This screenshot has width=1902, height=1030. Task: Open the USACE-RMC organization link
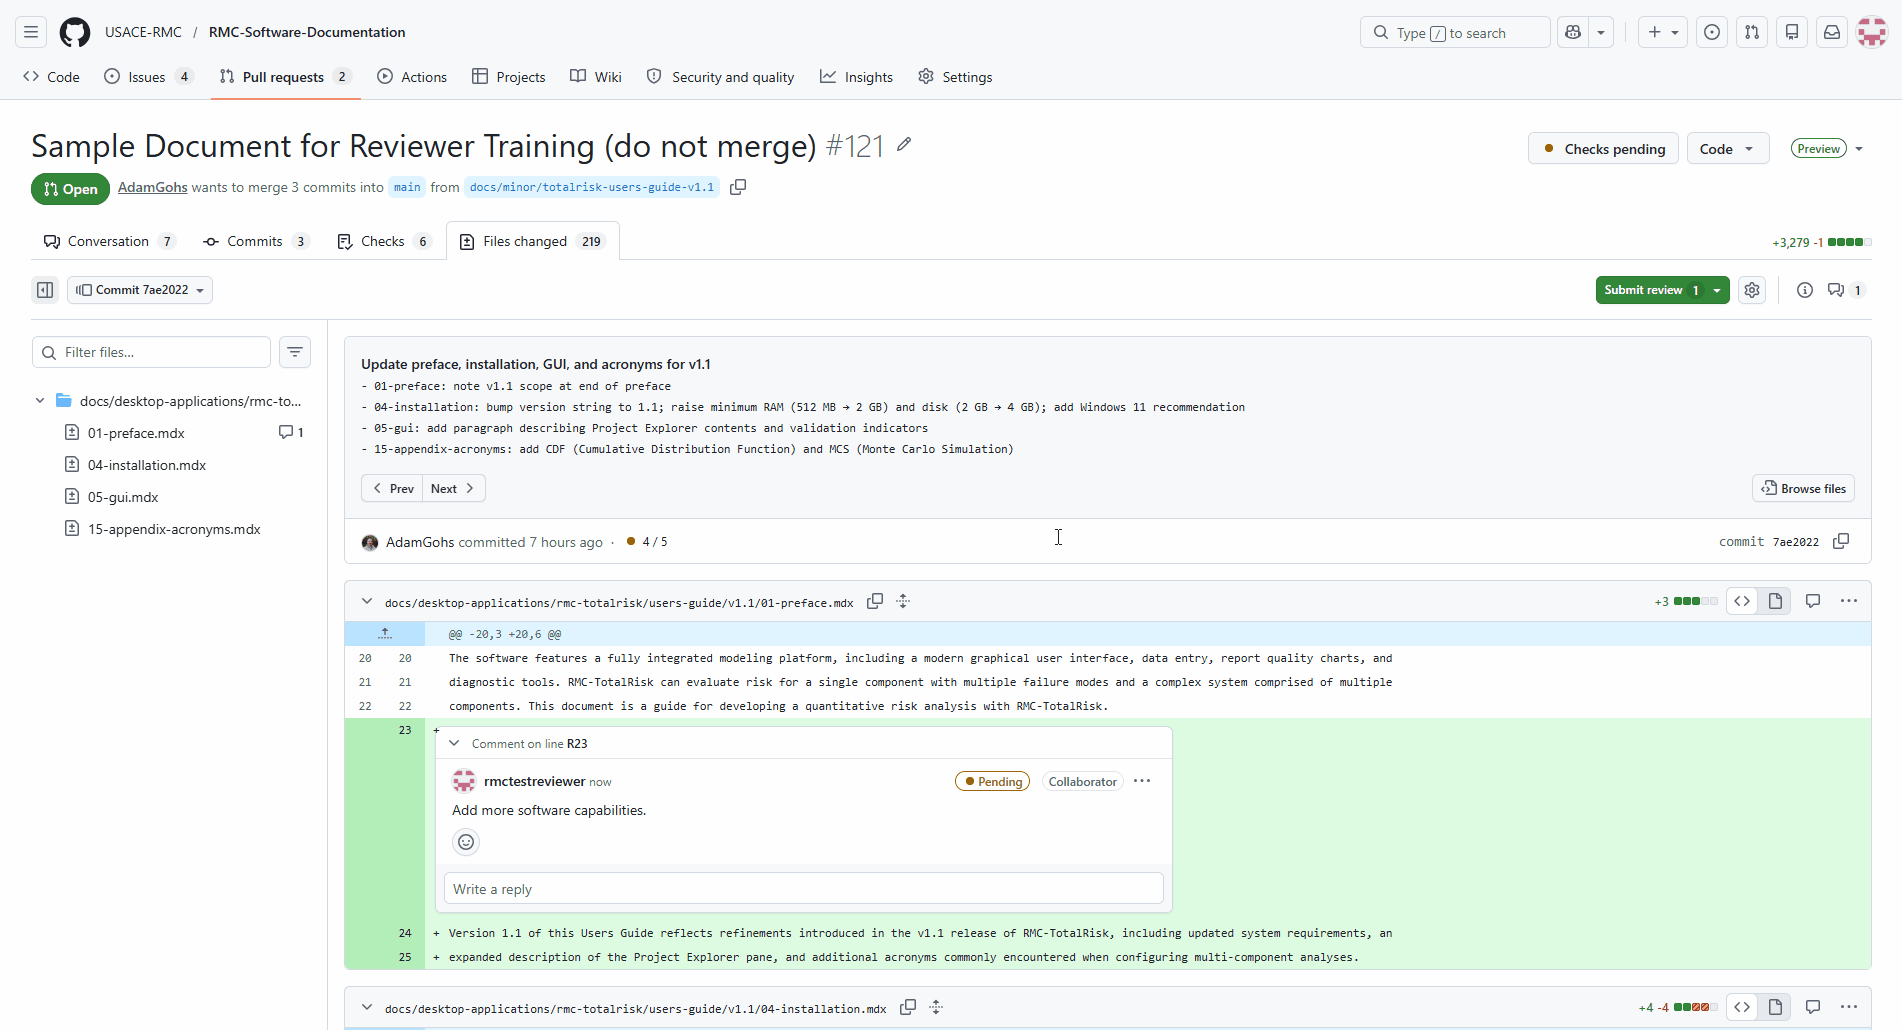pyautogui.click(x=143, y=32)
